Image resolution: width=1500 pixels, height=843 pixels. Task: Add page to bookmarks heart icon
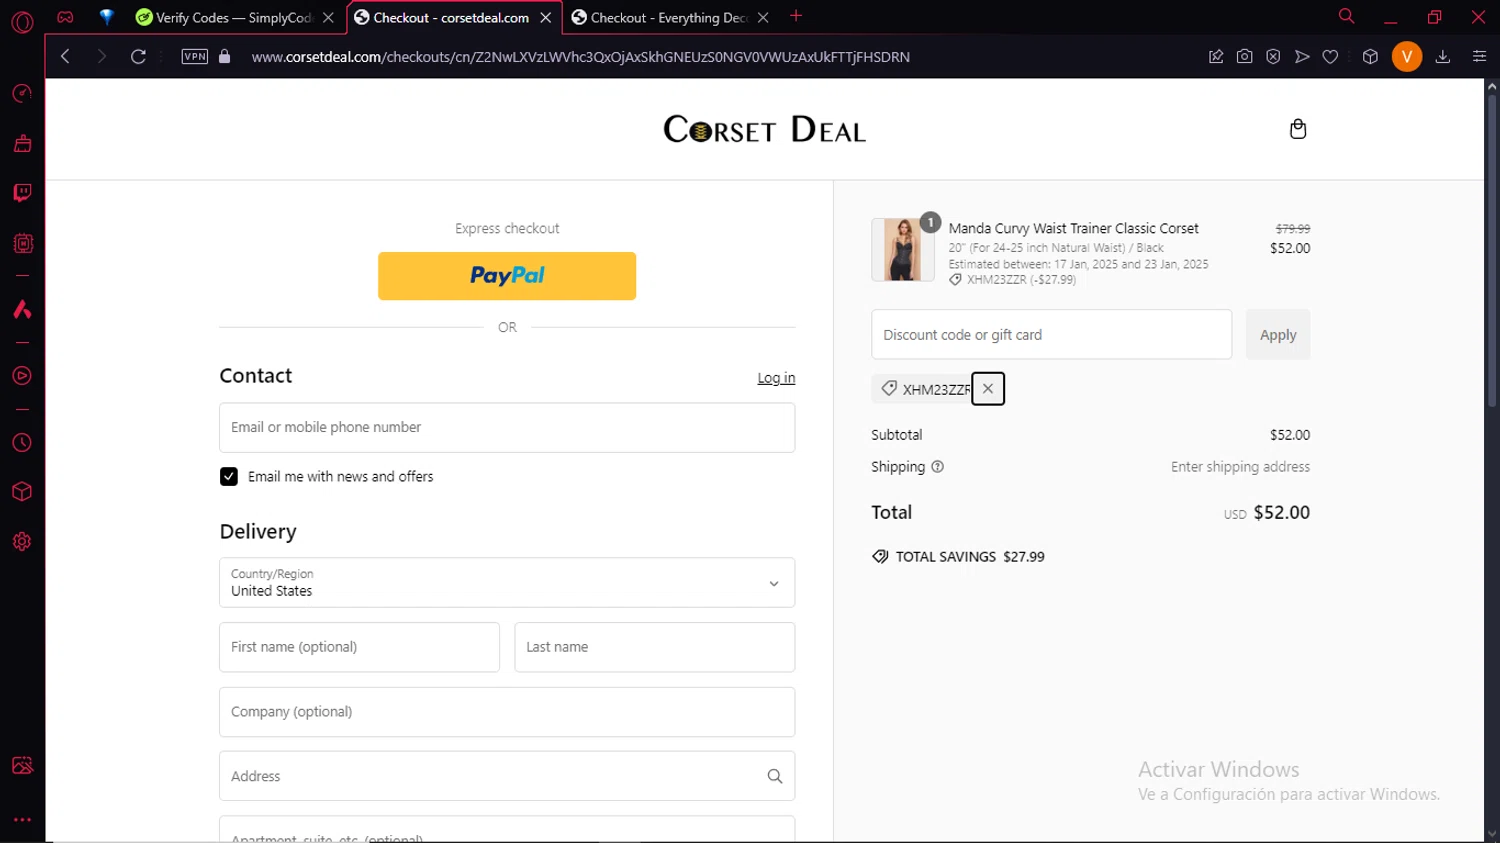[1331, 57]
